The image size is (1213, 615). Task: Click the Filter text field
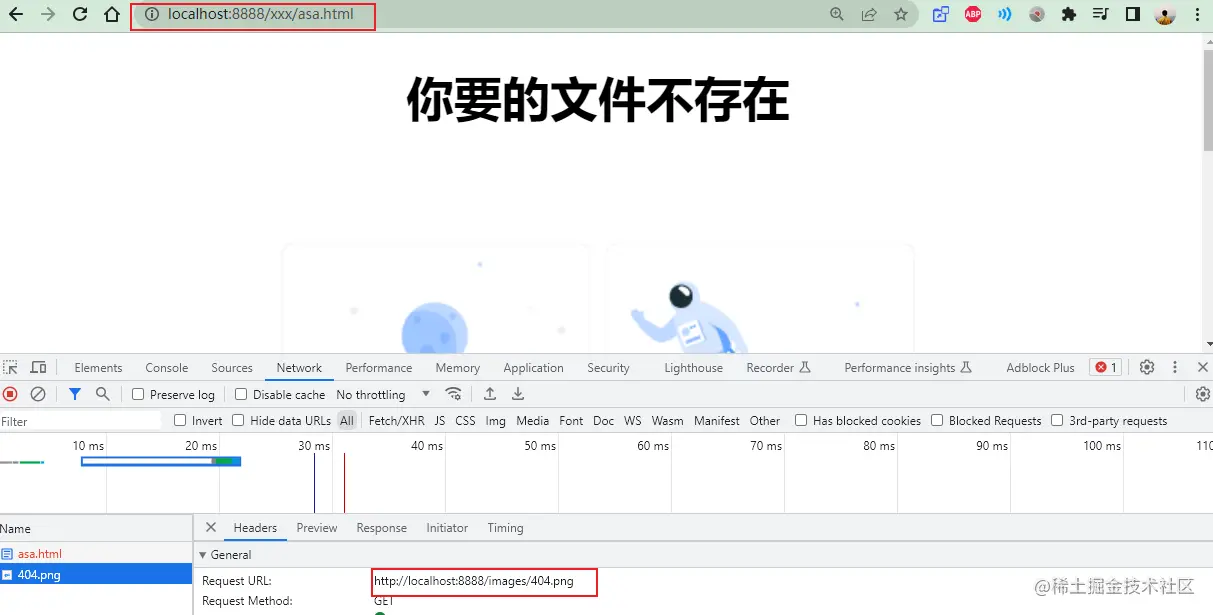(x=80, y=421)
